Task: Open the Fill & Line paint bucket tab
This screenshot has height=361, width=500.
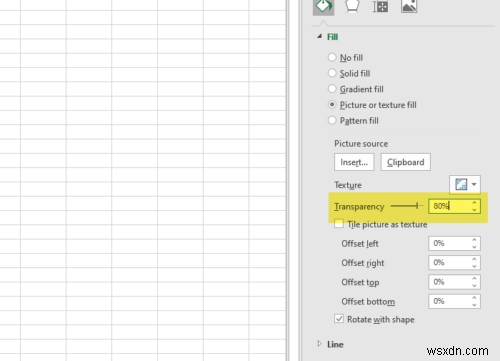Action: (x=323, y=7)
